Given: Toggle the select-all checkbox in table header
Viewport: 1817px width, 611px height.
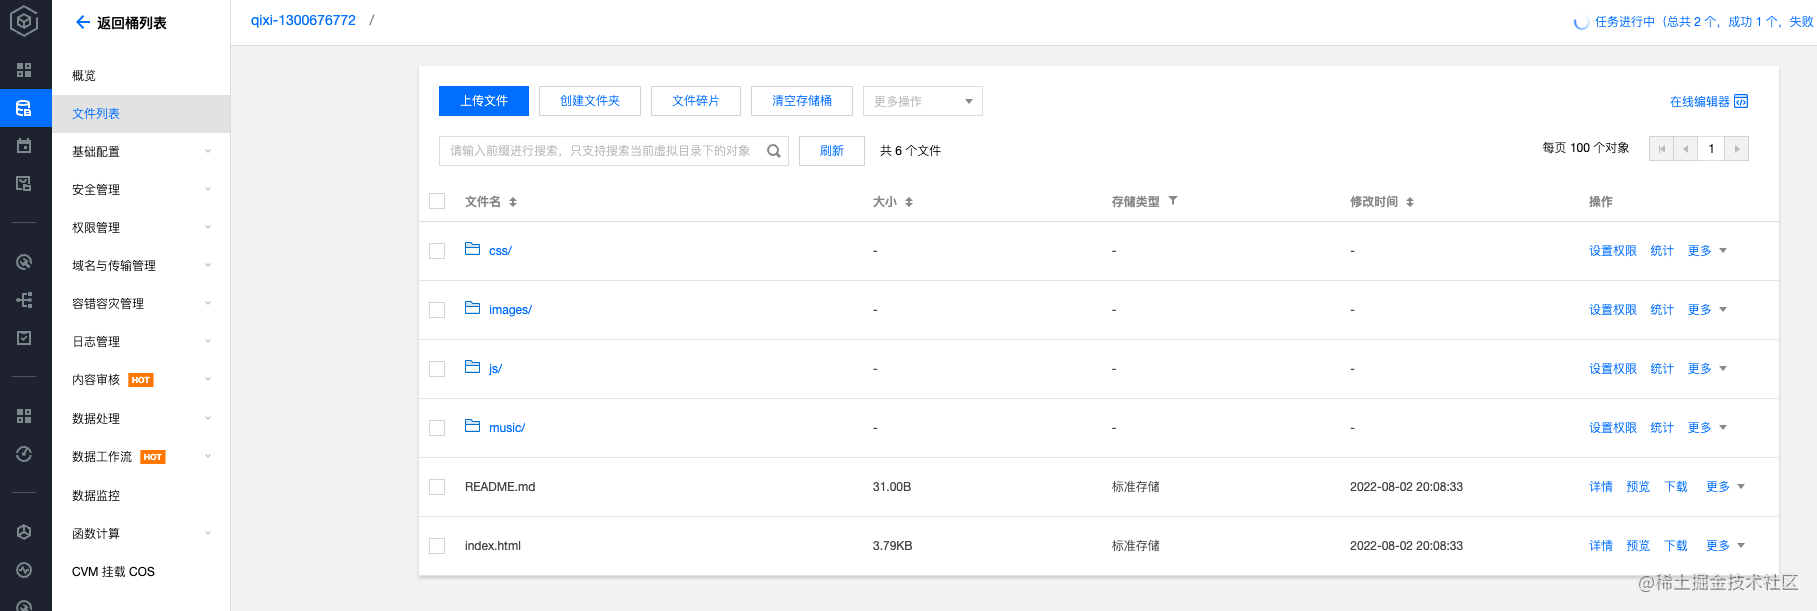Looking at the screenshot, I should pos(437,201).
